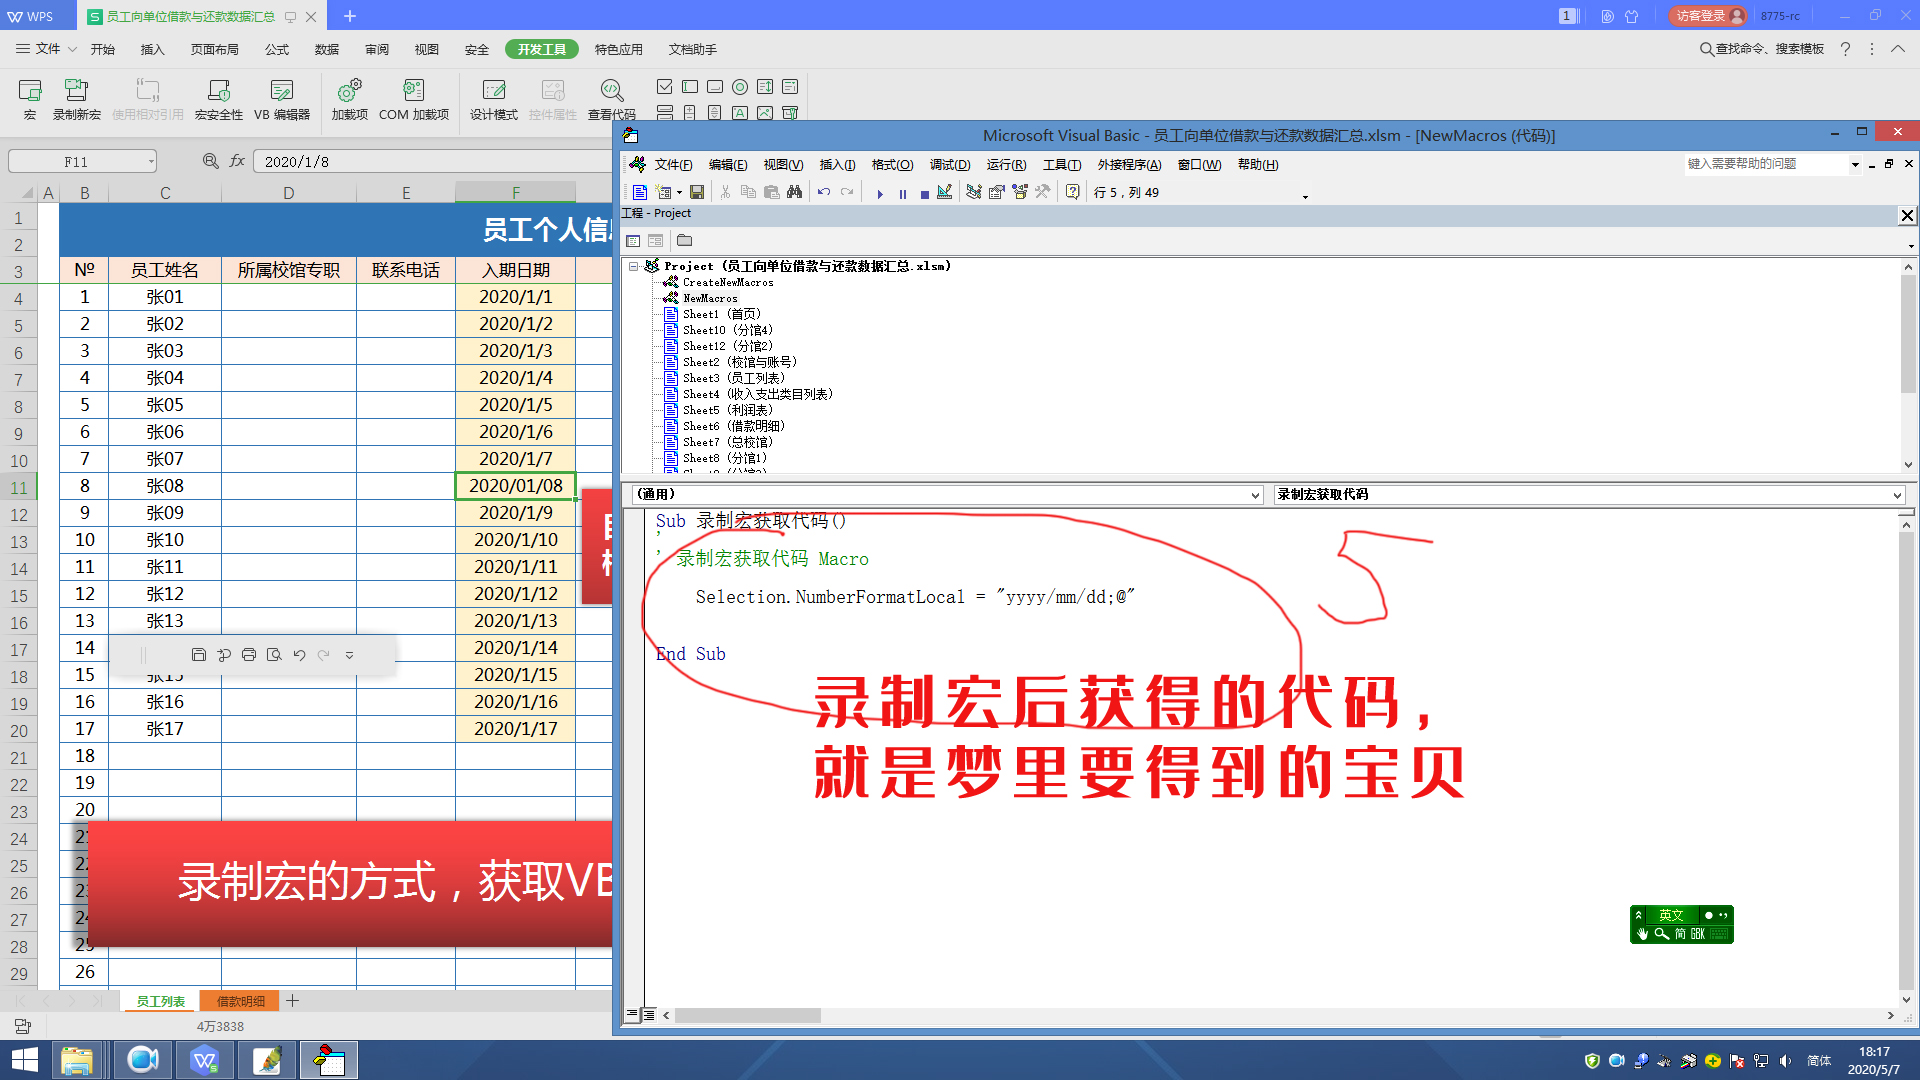Screen dimensions: 1920x1080
Task: Select the NewMacros module in tree
Action: (710, 298)
